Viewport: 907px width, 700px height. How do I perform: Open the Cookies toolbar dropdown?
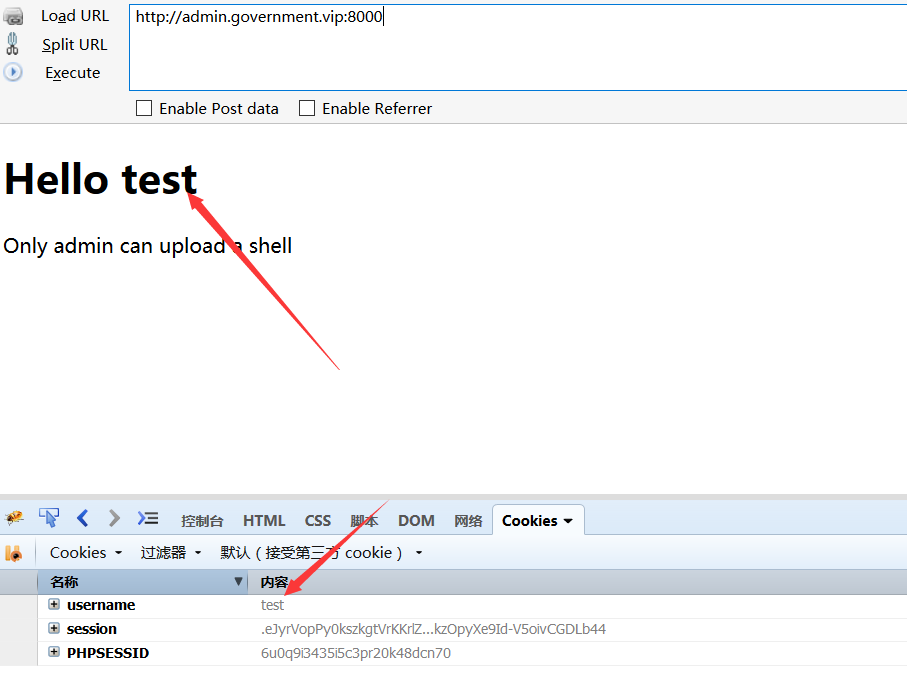(x=86, y=552)
